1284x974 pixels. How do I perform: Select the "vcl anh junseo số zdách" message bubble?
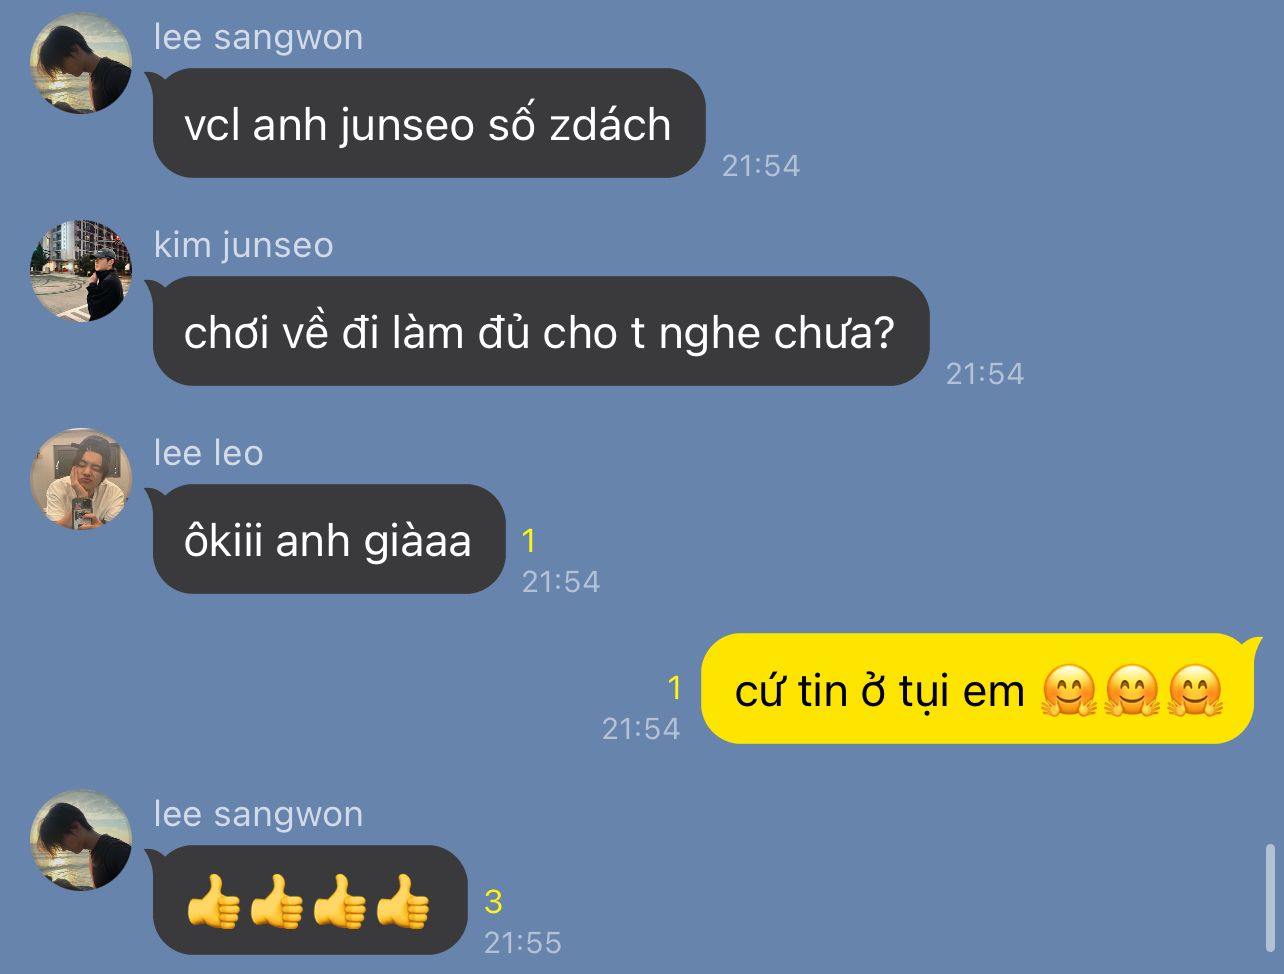428,123
